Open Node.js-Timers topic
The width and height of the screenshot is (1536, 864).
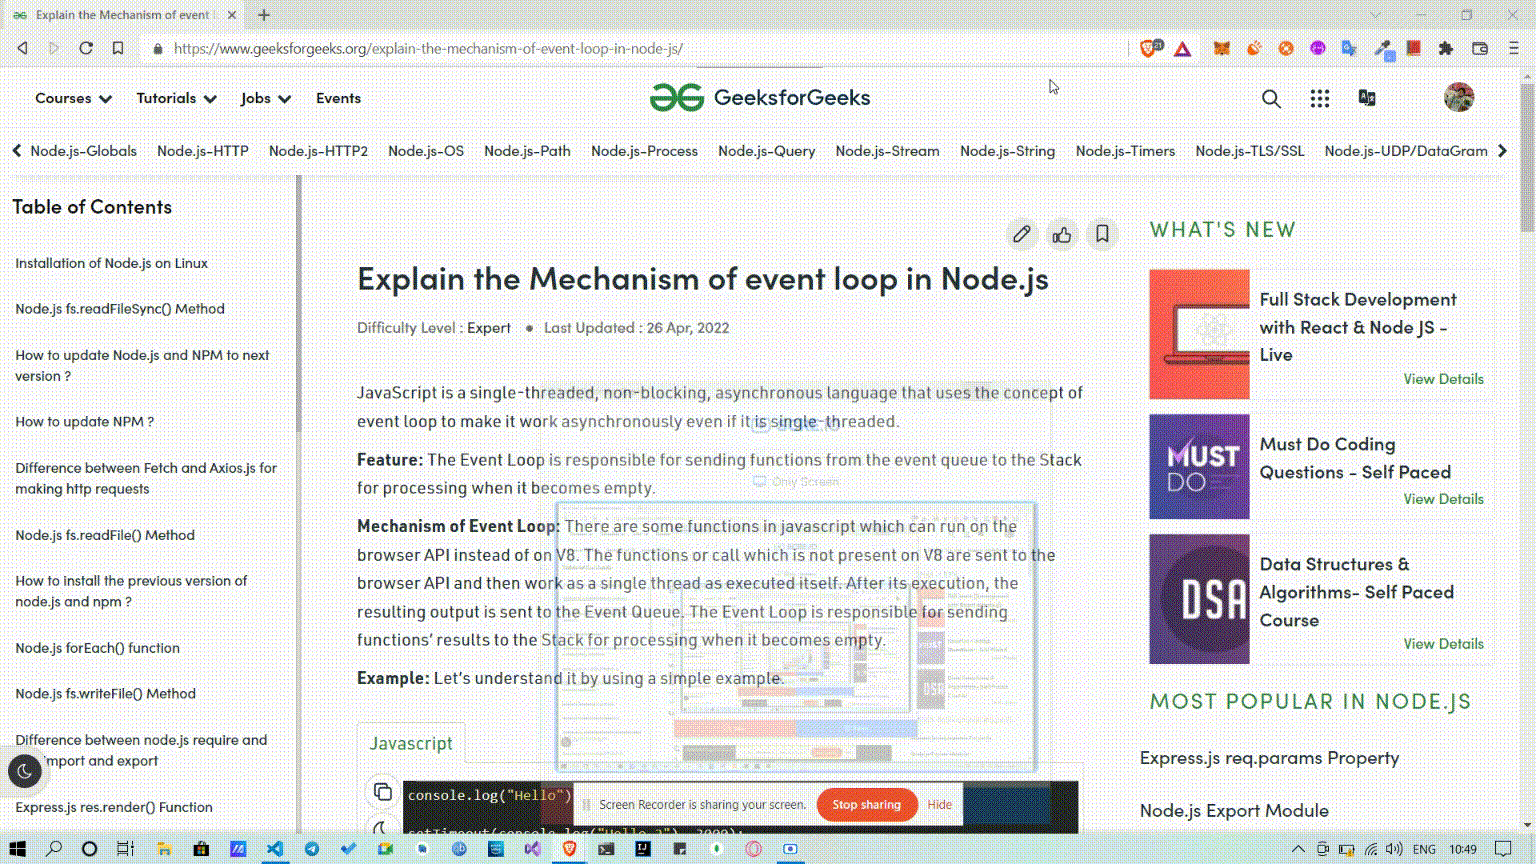click(1125, 151)
